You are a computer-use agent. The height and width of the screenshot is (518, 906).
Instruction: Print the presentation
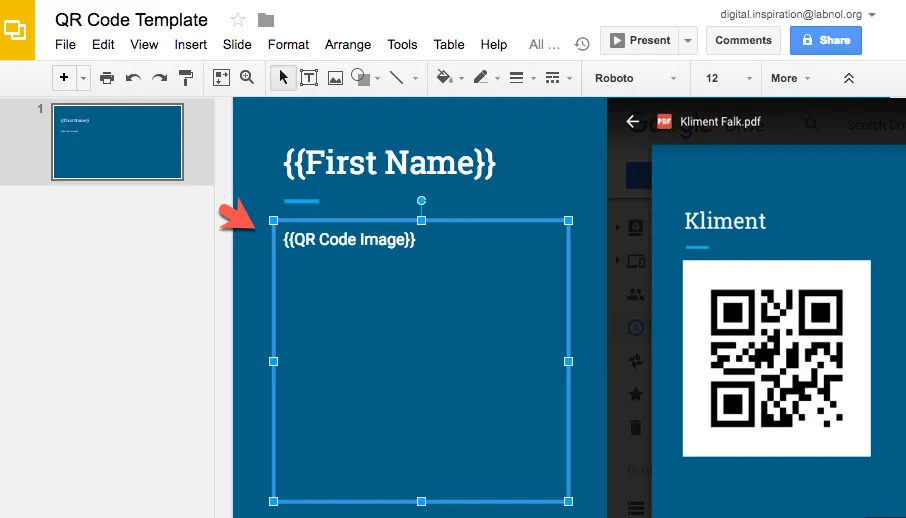(107, 77)
